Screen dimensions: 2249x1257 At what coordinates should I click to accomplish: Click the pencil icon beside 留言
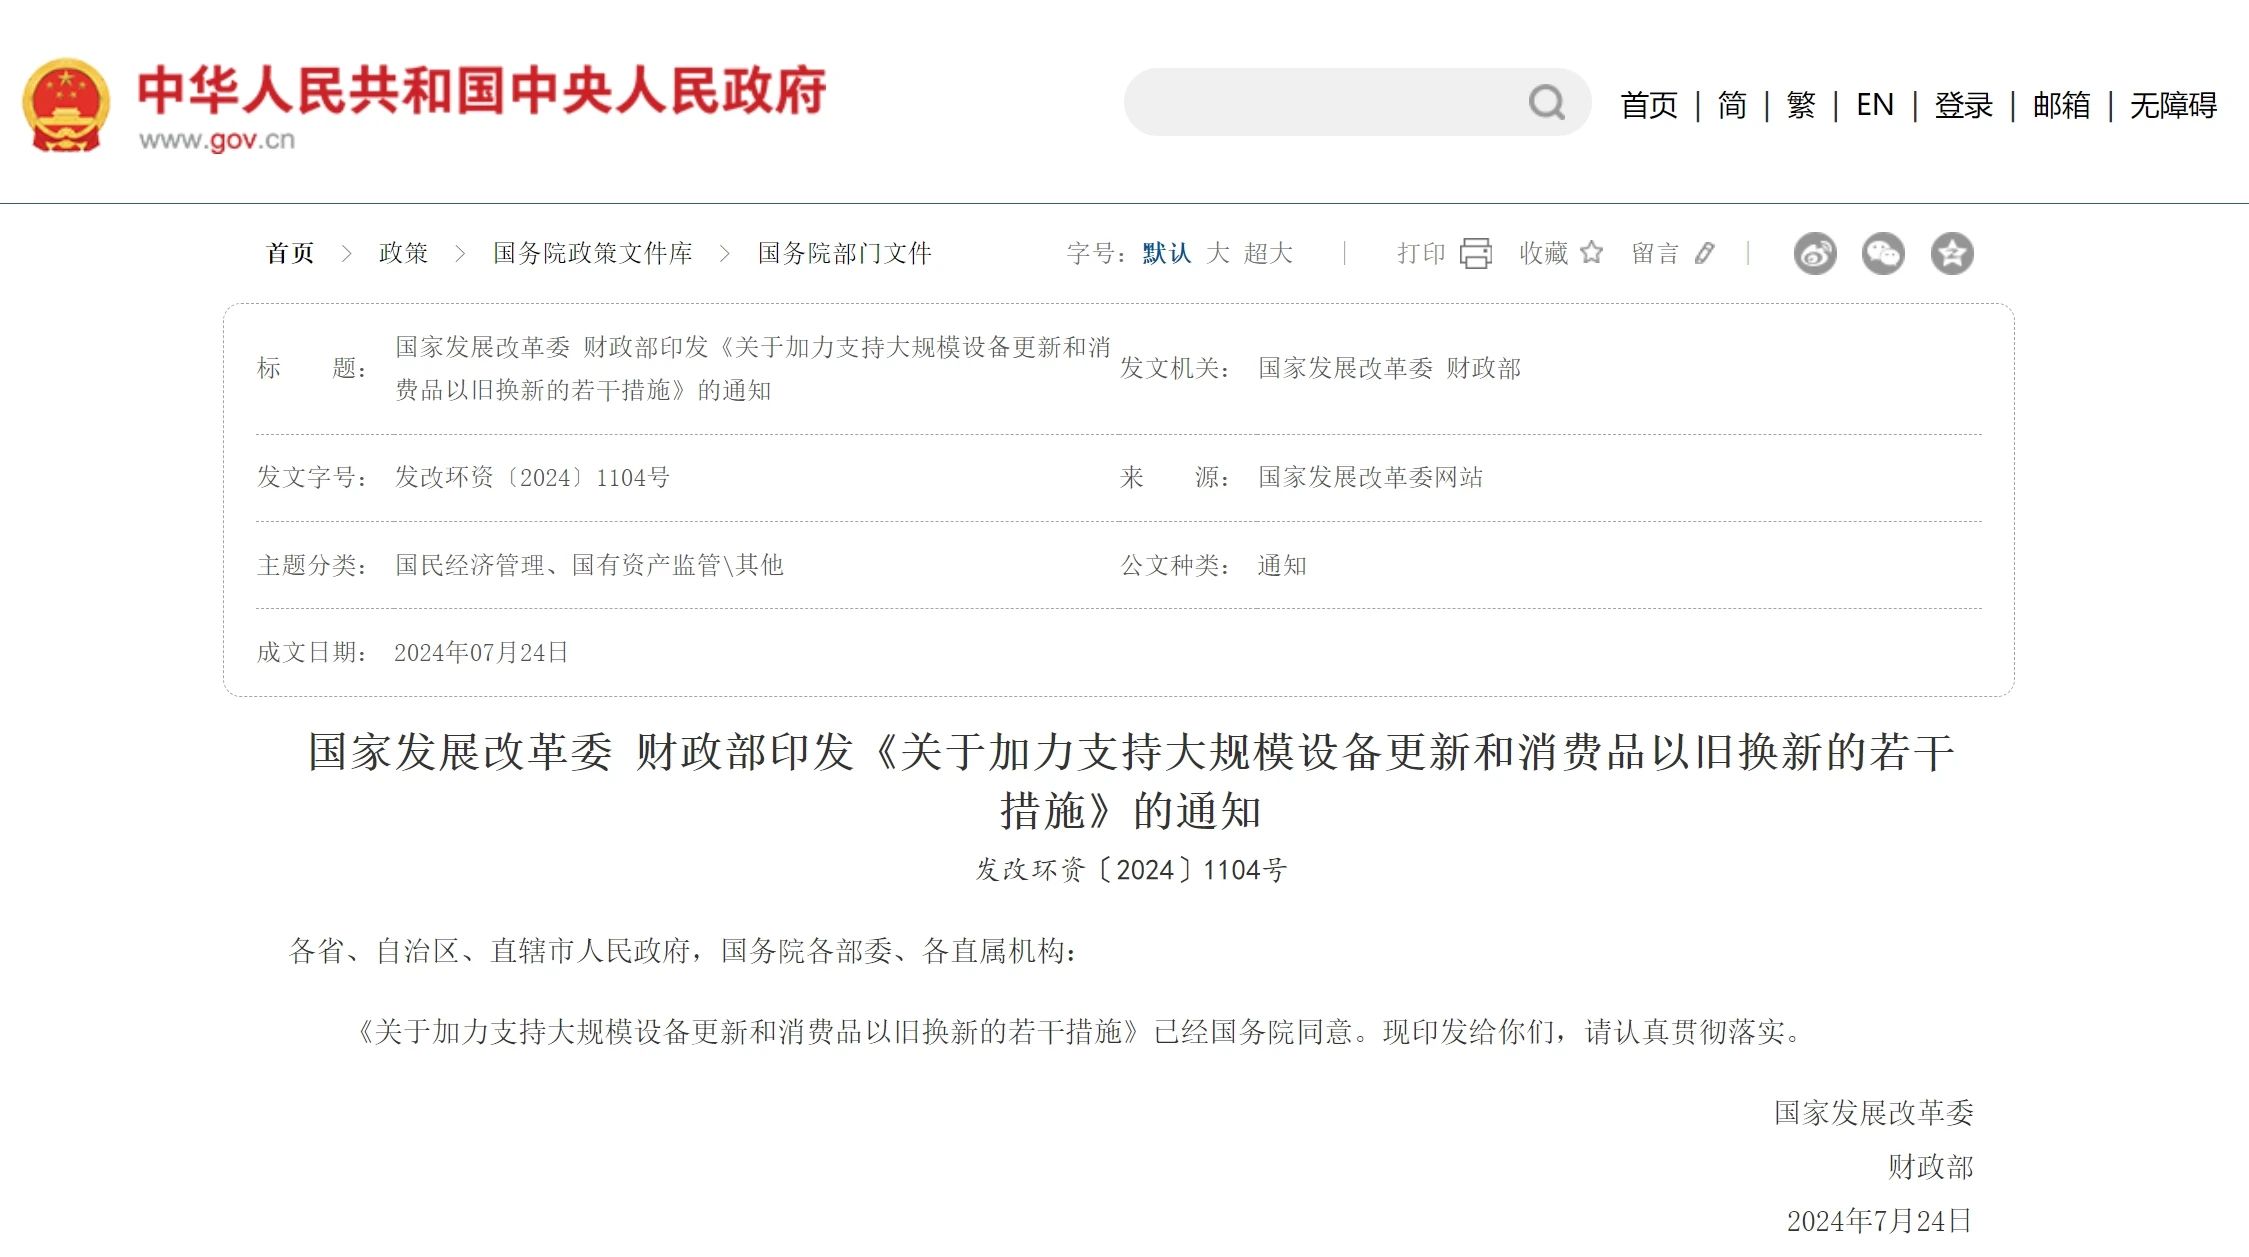coord(1705,253)
